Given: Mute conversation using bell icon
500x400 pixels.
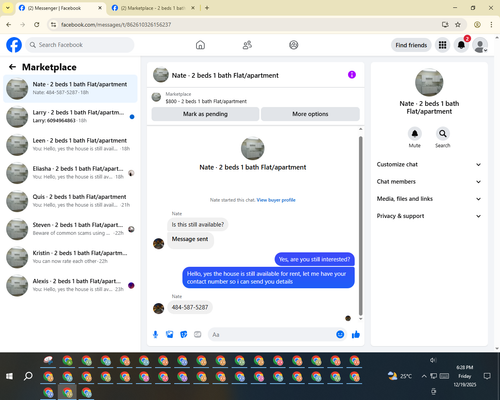Looking at the screenshot, I should tap(415, 134).
